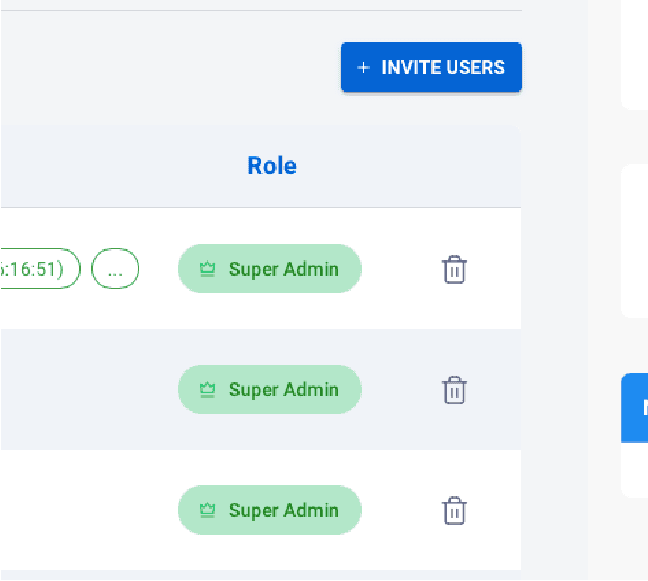Open the second row's Super Admin role badge
This screenshot has width=648, height=581.
(269, 389)
